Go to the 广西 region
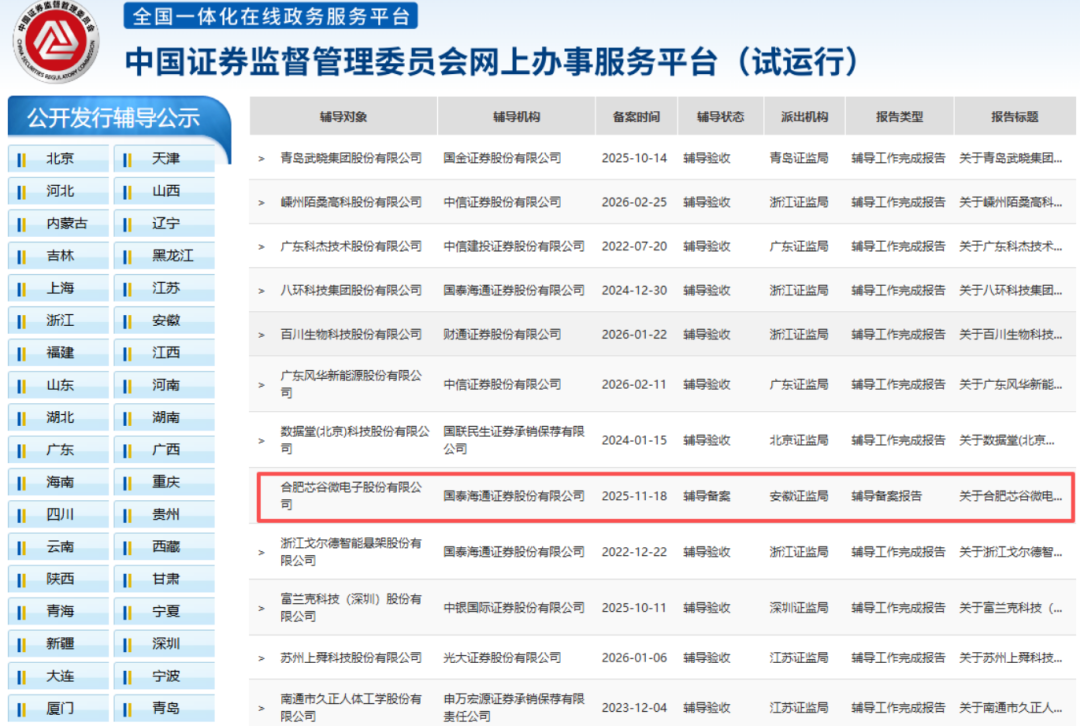The image size is (1080, 726). (x=165, y=450)
